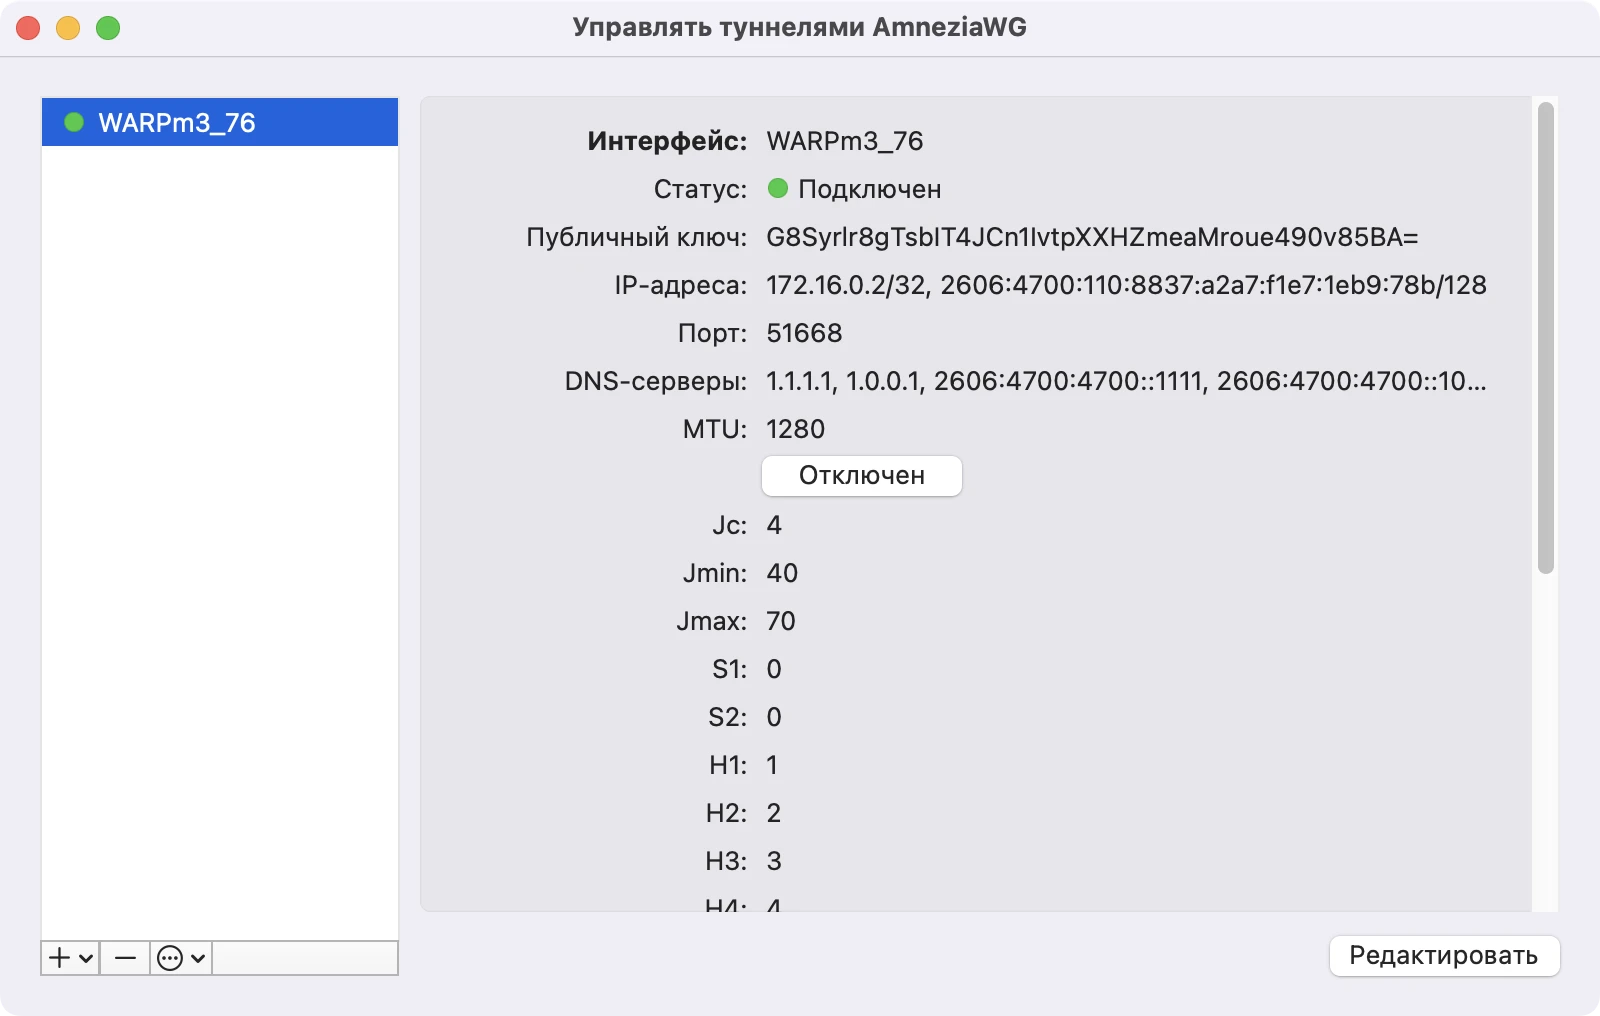Click the MTU value 1280

click(795, 429)
